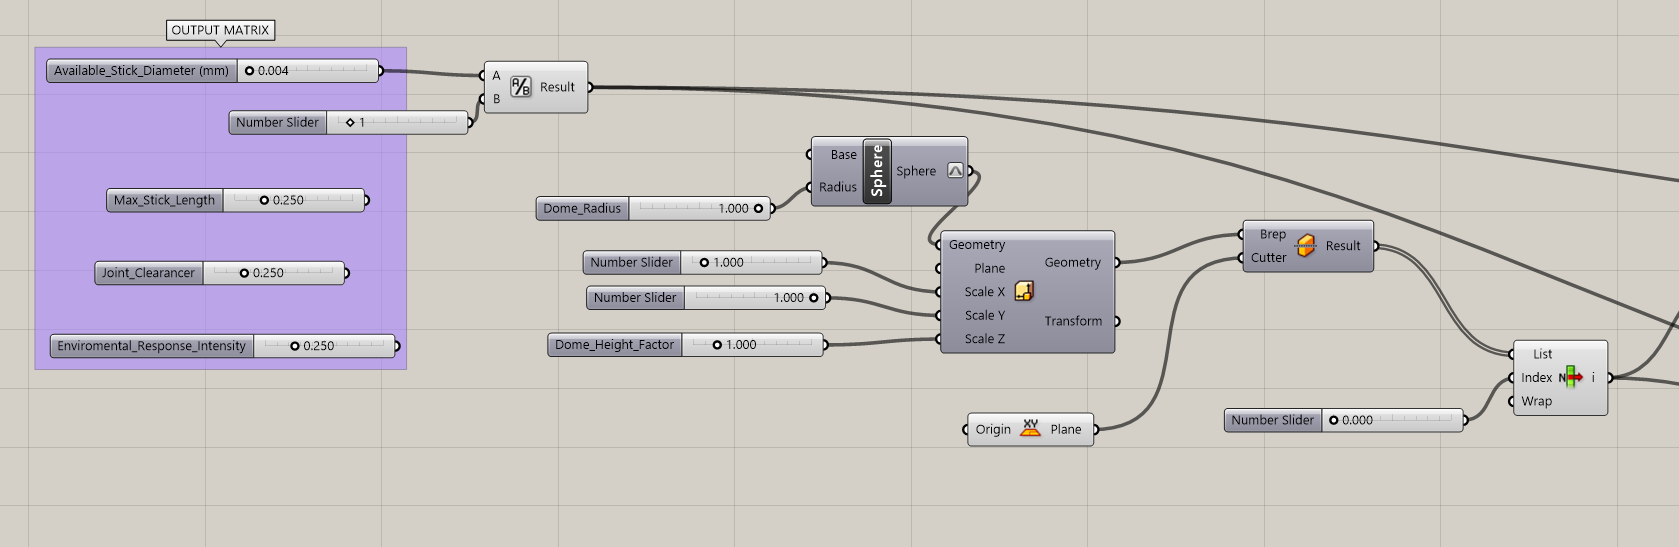This screenshot has height=547, width=1679.
Task: Select the Available_Stick_Diameter (mm) slider name
Action: click(x=142, y=71)
